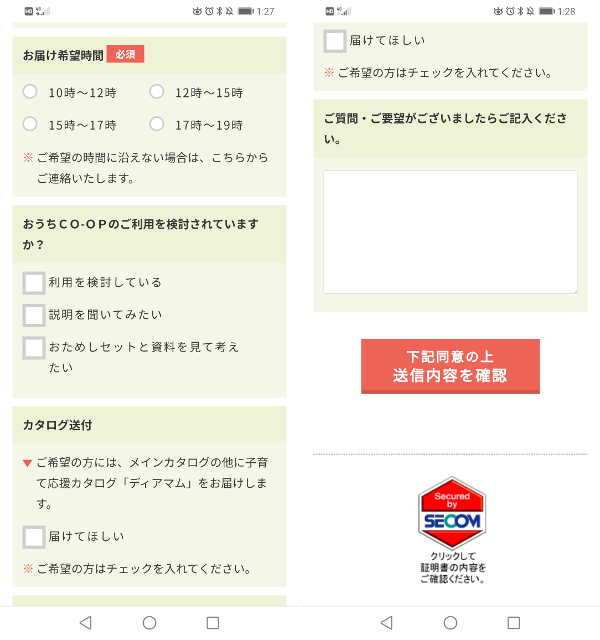Image resolution: width=600 pixels, height=640 pixels.
Task: Tap the back navigation triangle on the left screen
Action: (86, 623)
